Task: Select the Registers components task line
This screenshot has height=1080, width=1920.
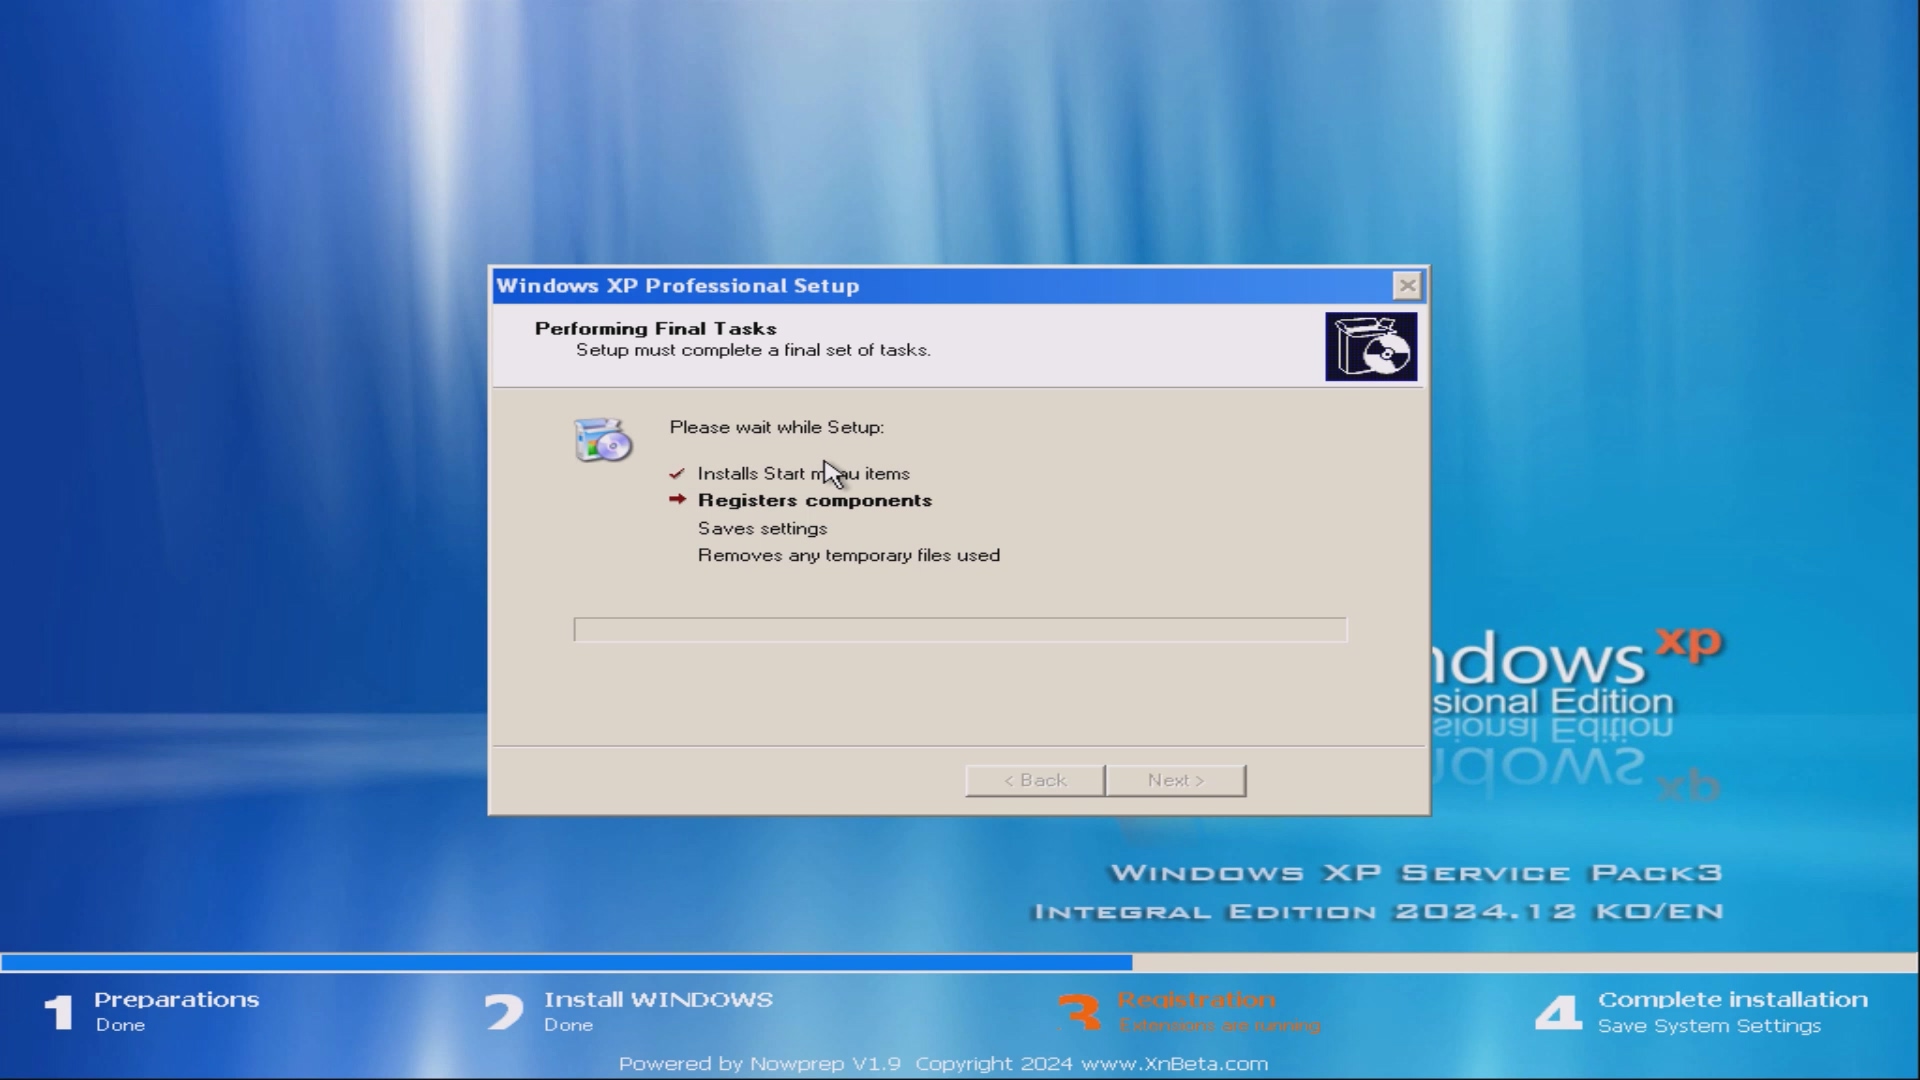Action: pos(814,500)
